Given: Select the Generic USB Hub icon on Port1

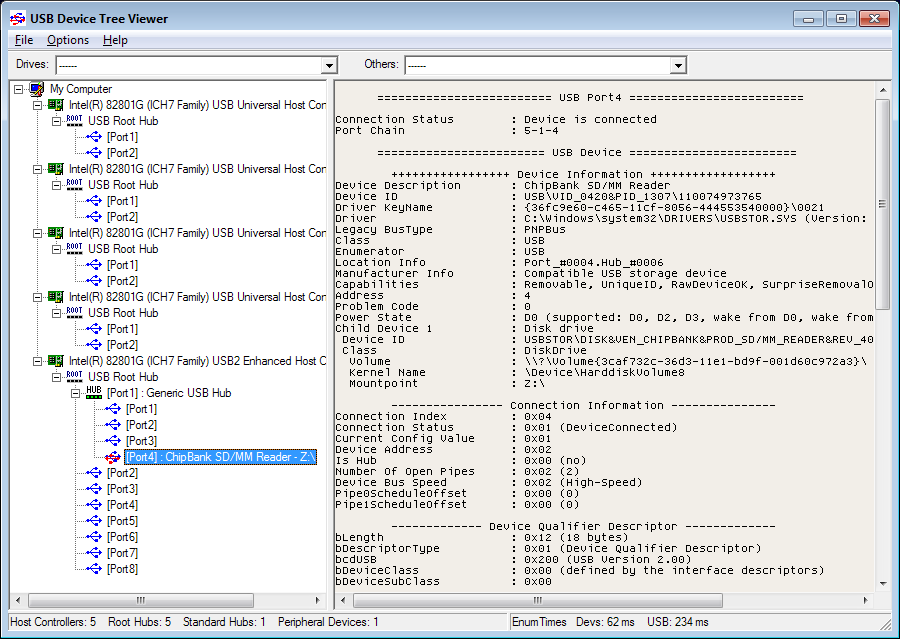Looking at the screenshot, I should click(94, 393).
